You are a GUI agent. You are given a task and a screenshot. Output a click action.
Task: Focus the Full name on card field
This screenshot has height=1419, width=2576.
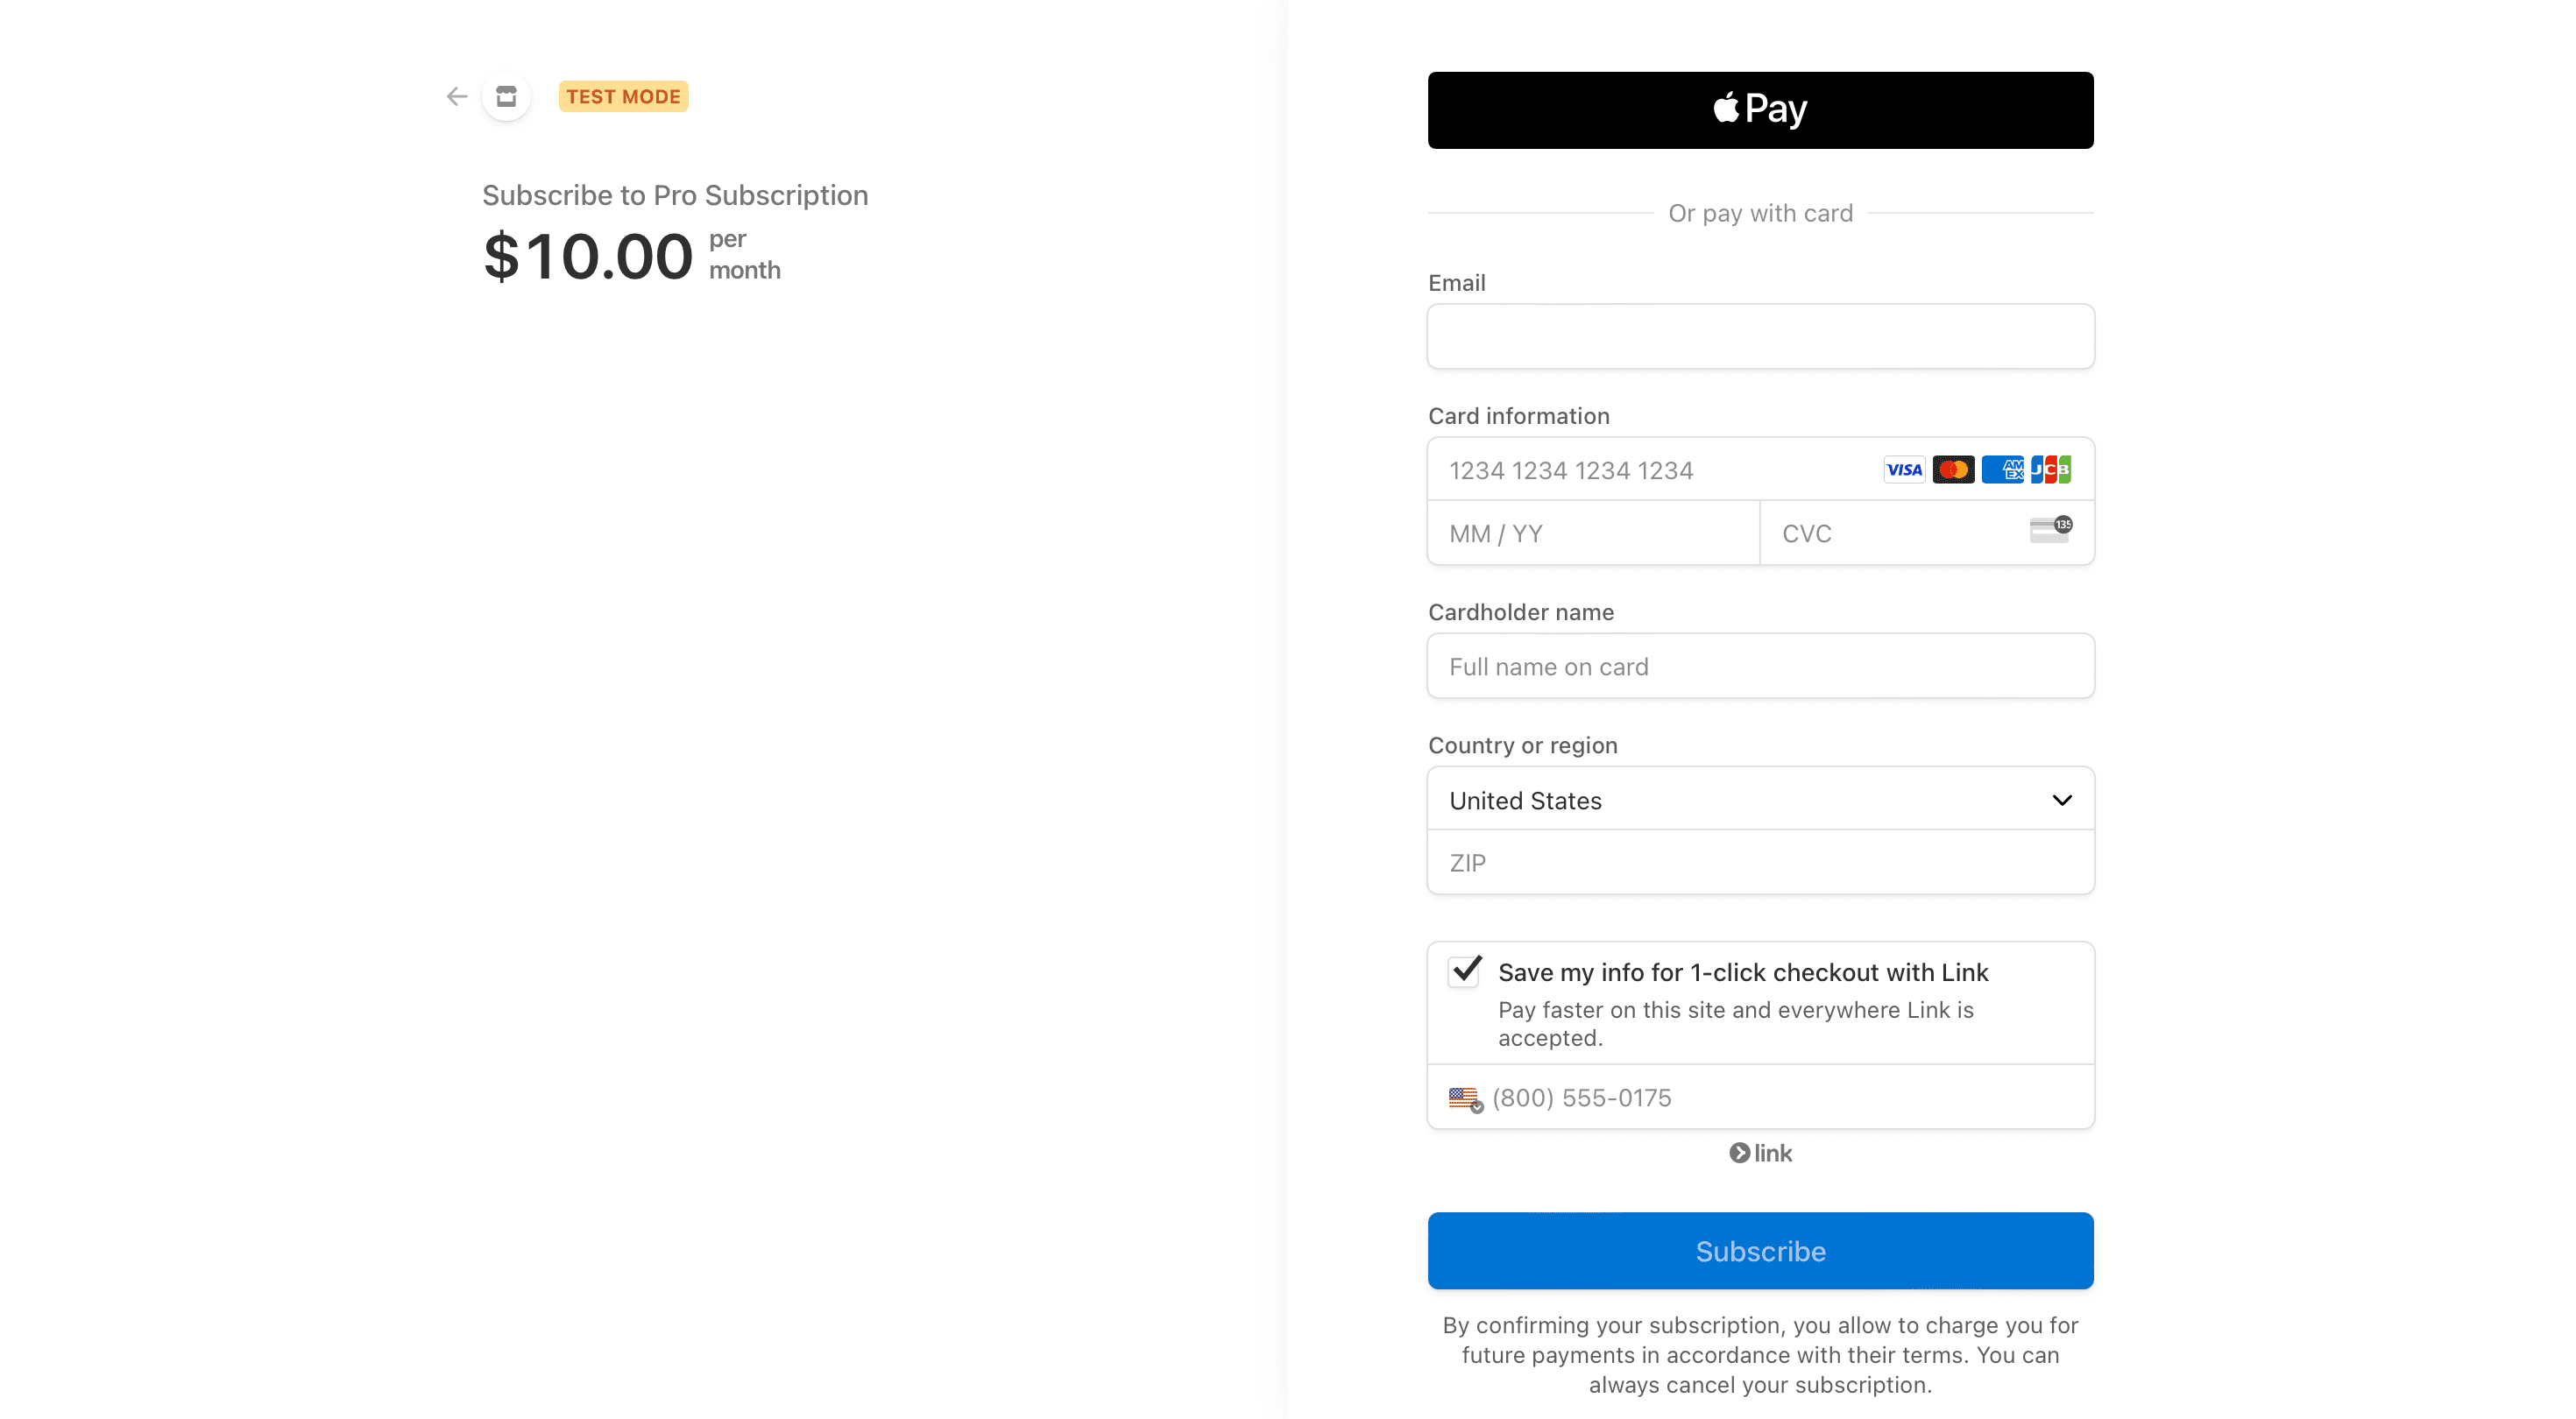pyautogui.click(x=1760, y=667)
